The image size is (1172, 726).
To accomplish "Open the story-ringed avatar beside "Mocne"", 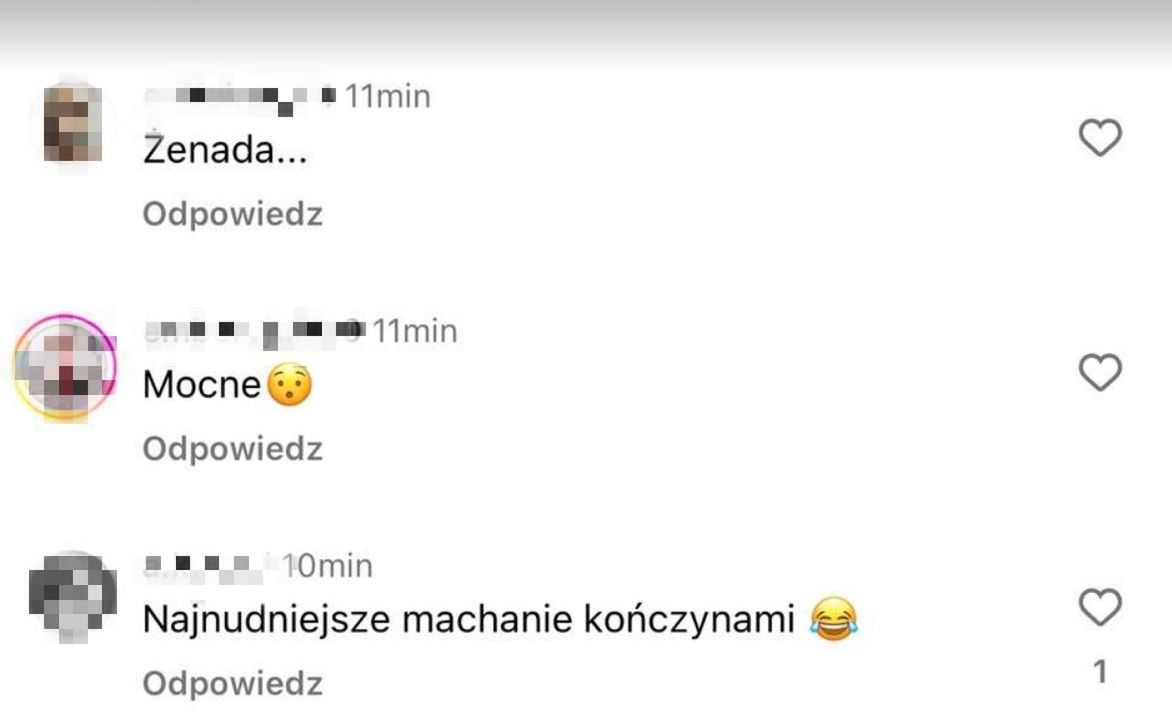I will tap(66, 366).
